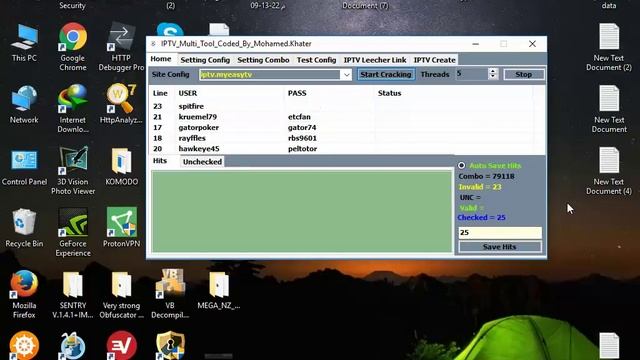Open ProtonVPN desktop shortcut
The width and height of the screenshot is (640, 360).
121,228
